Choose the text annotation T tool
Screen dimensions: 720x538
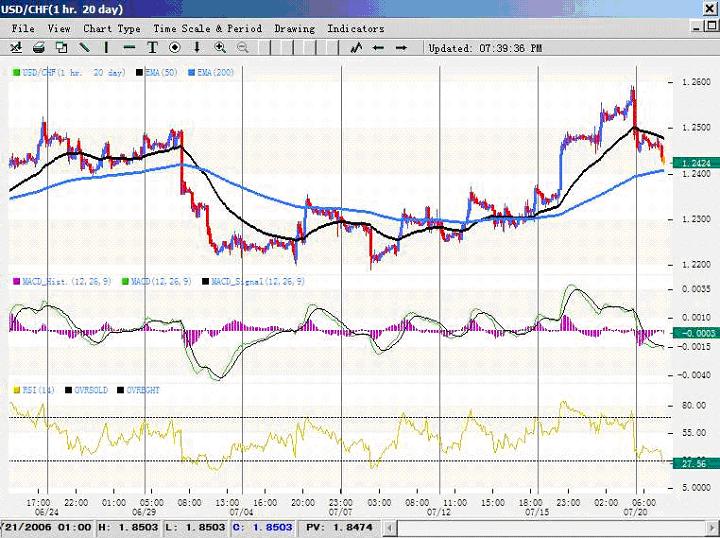[152, 47]
